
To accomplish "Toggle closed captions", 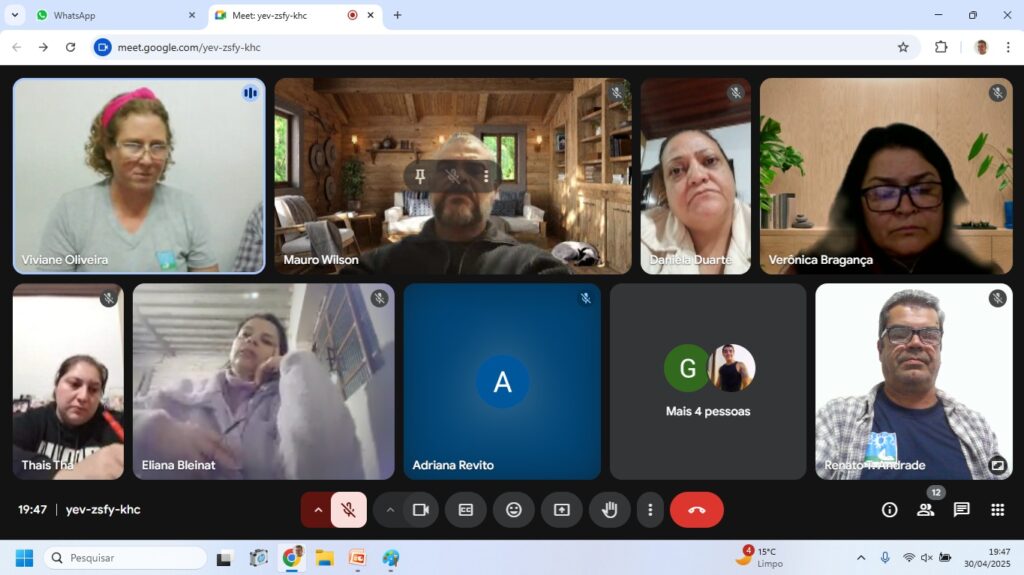I will coord(465,510).
